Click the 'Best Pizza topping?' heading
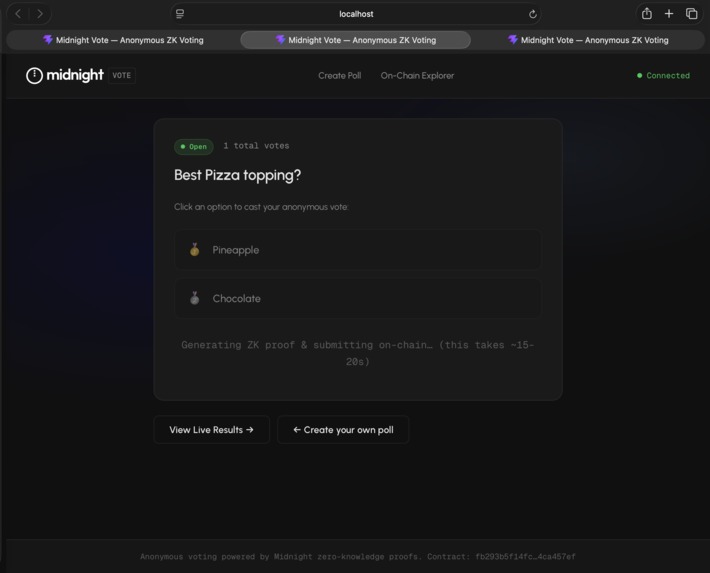This screenshot has width=710, height=573. click(x=237, y=175)
